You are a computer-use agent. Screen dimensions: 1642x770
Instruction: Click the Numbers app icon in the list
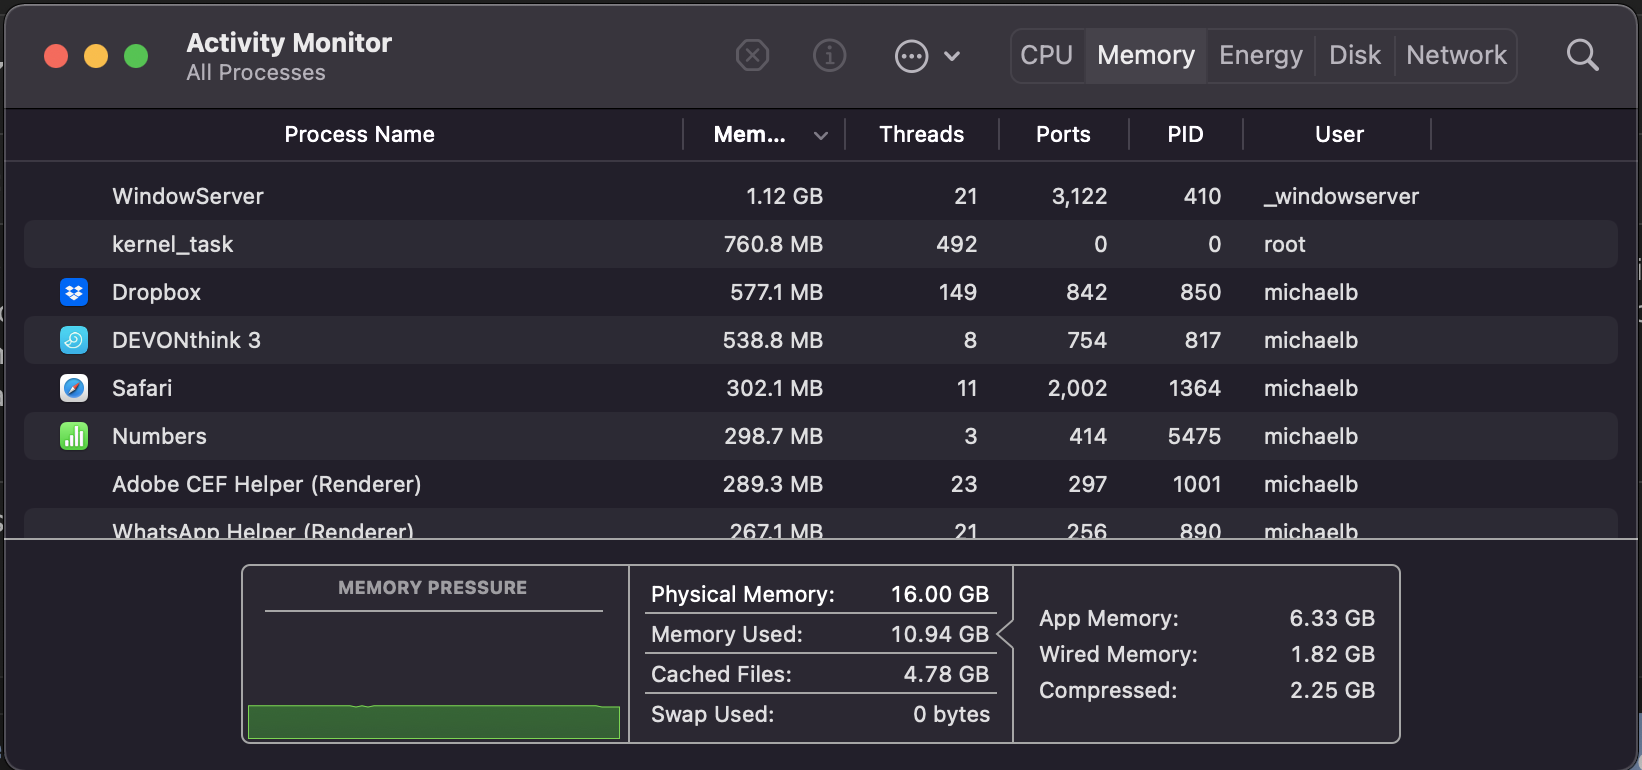coord(74,436)
